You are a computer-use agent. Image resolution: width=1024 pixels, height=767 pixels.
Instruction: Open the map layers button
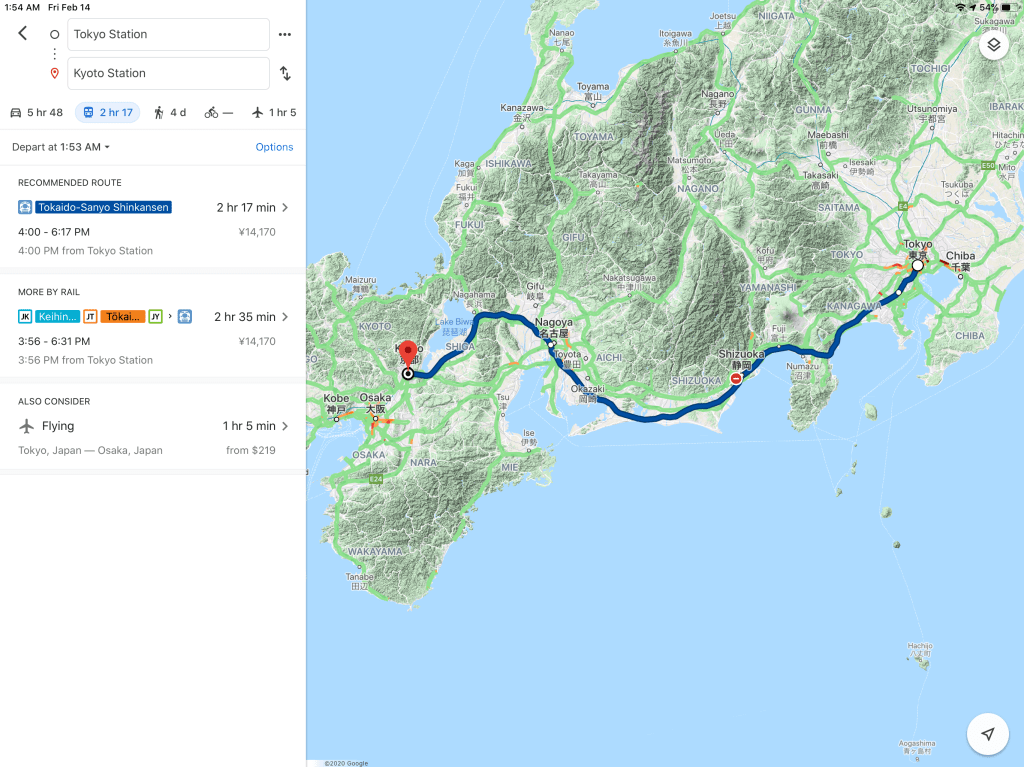[x=993, y=45]
